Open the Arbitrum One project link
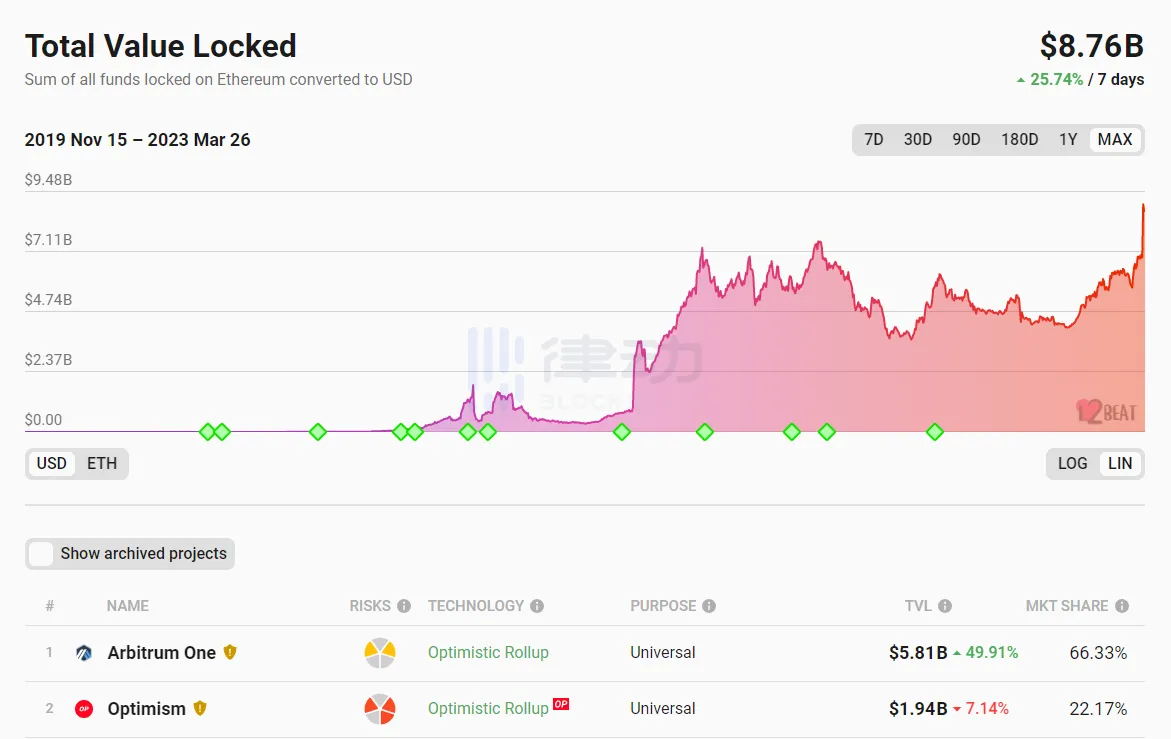1171x739 pixels. 161,653
